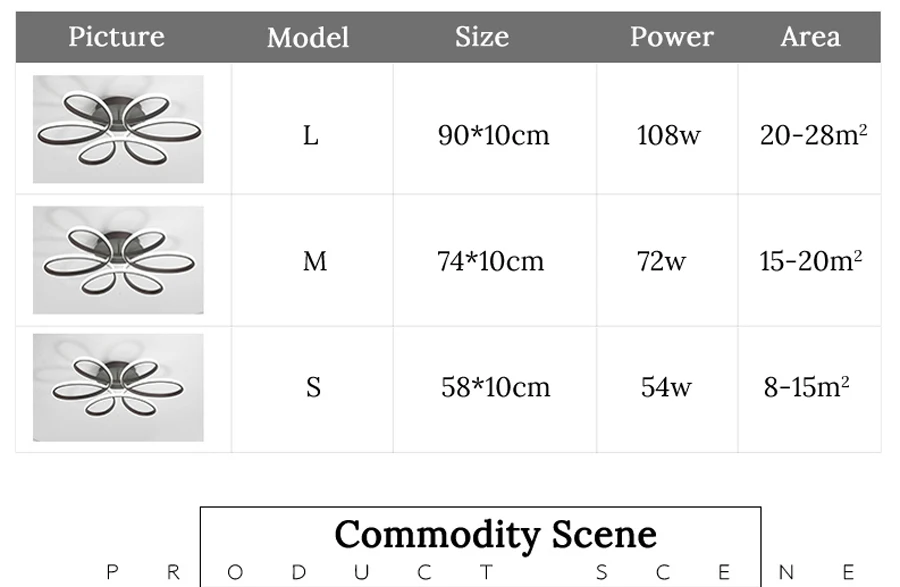Click the S model label
900x587 pixels.
tap(313, 387)
